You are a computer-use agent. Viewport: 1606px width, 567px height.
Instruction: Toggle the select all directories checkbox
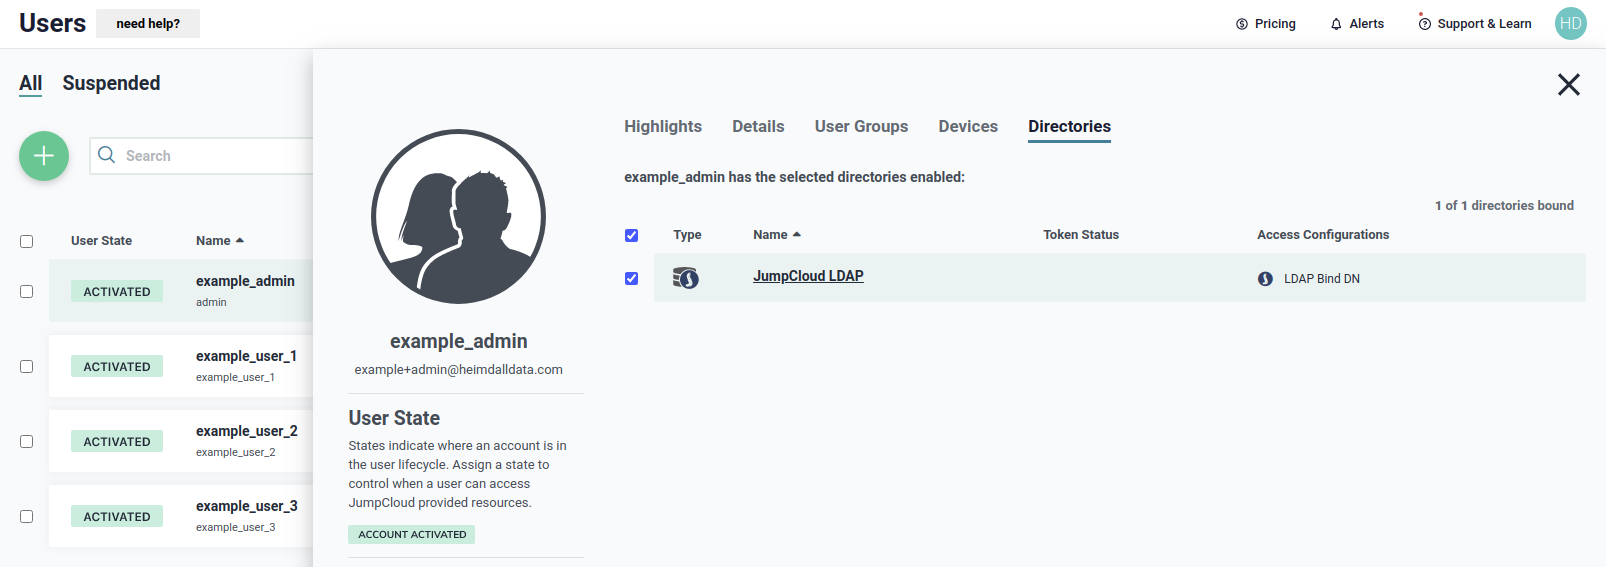[631, 236]
